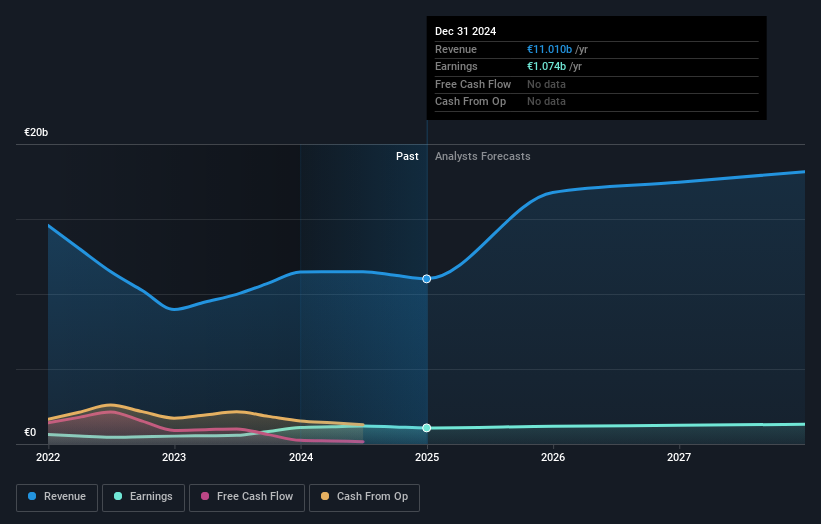
Task: Toggle the Revenue legend series
Action: click(57, 497)
